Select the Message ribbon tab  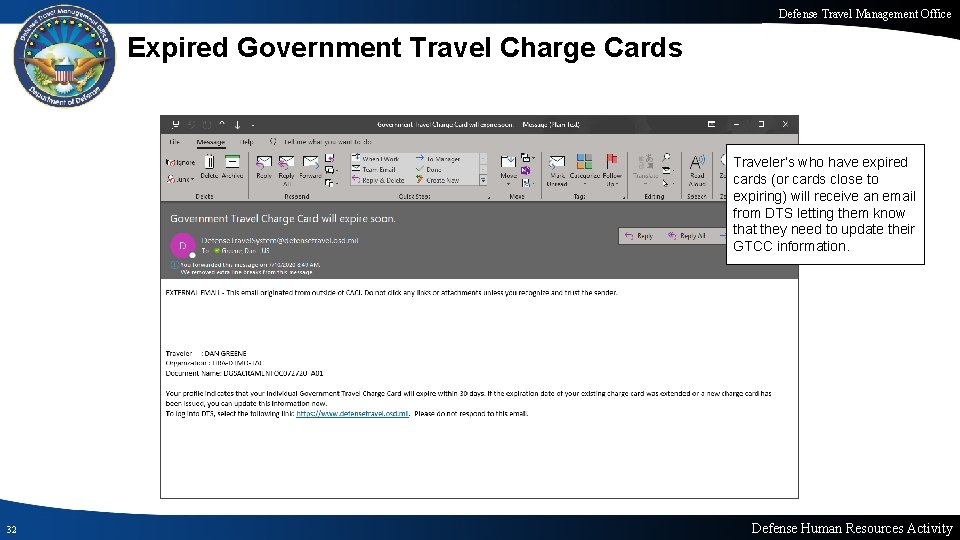point(211,141)
